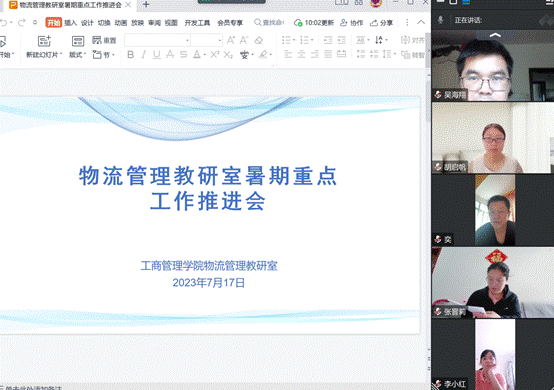Select the 开始 (Home) ribbon tab
The width and height of the screenshot is (554, 390).
[54, 23]
